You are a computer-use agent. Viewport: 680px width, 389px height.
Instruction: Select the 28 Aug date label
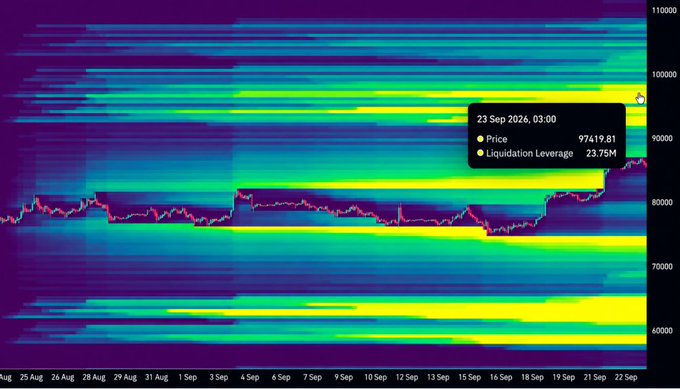(x=94, y=377)
